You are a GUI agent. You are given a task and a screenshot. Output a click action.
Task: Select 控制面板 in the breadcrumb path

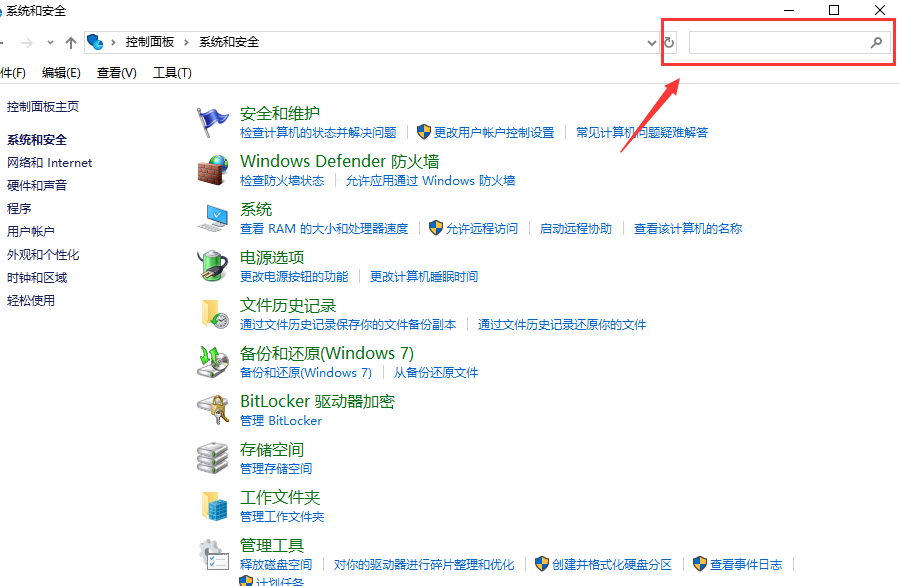pyautogui.click(x=150, y=42)
